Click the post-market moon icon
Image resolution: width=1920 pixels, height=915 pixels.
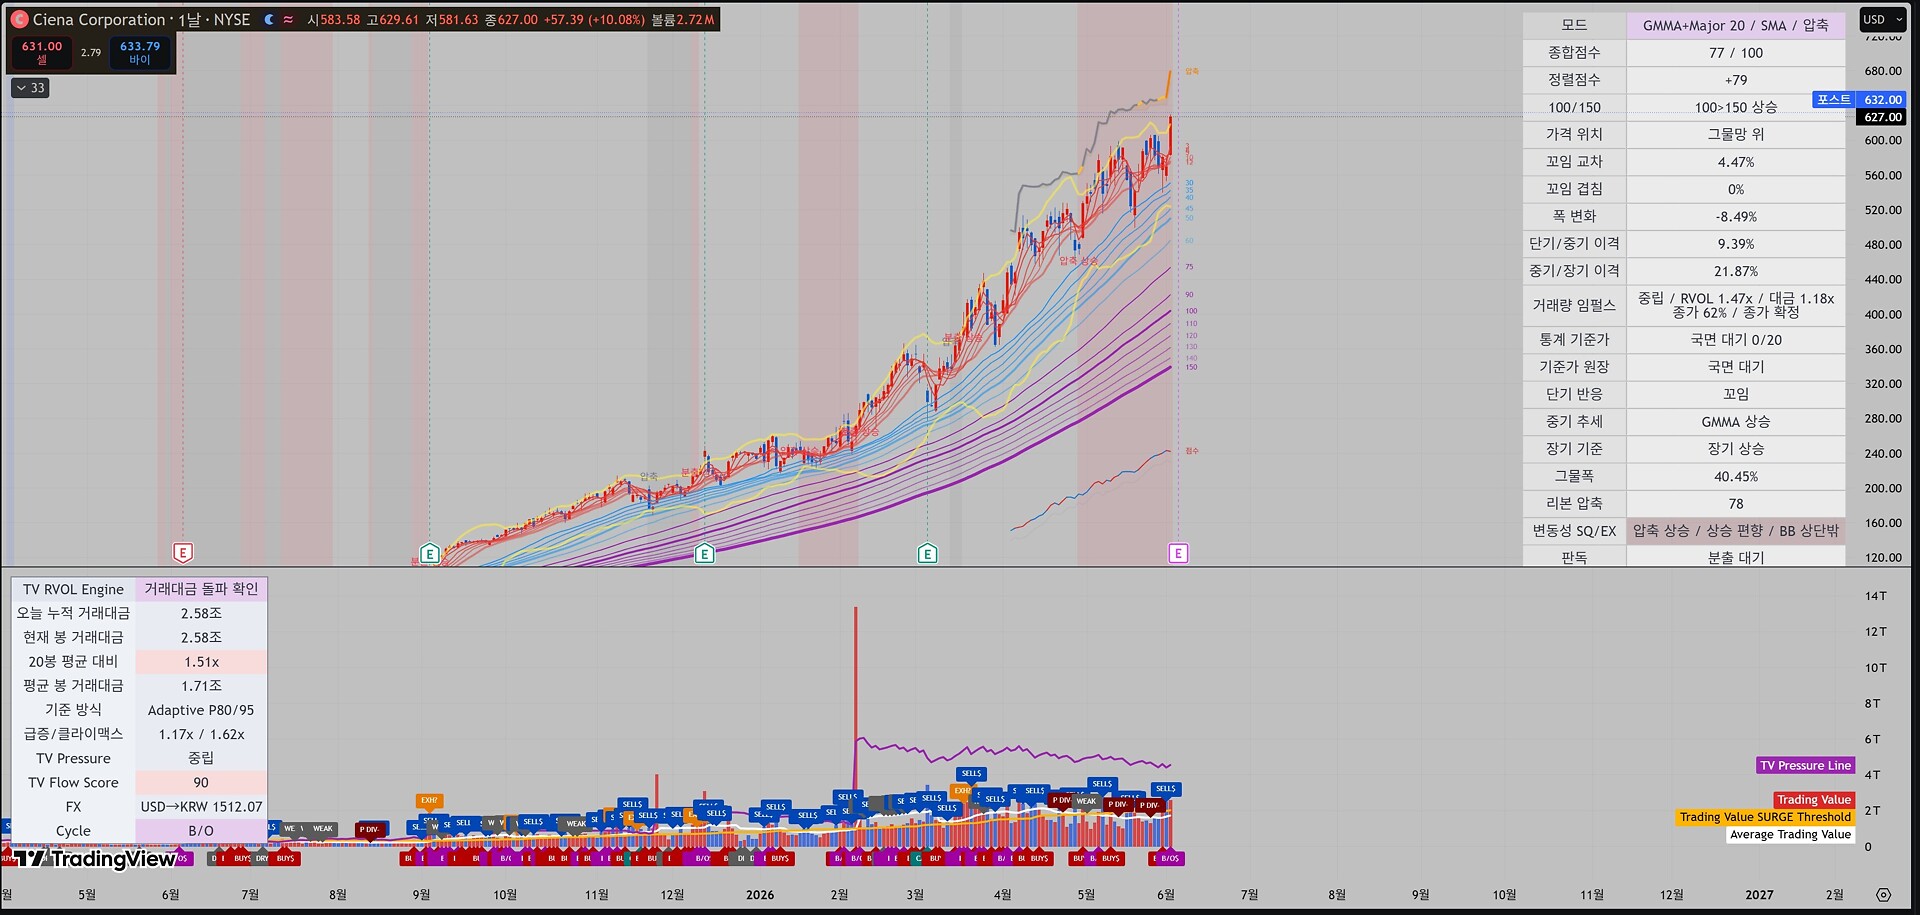coord(269,20)
